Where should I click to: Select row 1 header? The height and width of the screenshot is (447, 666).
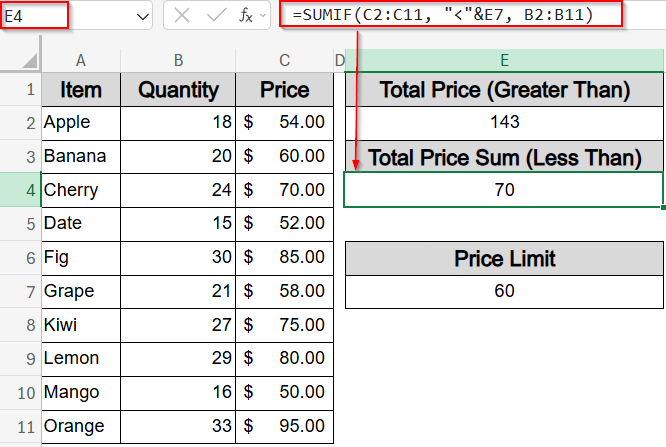click(x=20, y=89)
